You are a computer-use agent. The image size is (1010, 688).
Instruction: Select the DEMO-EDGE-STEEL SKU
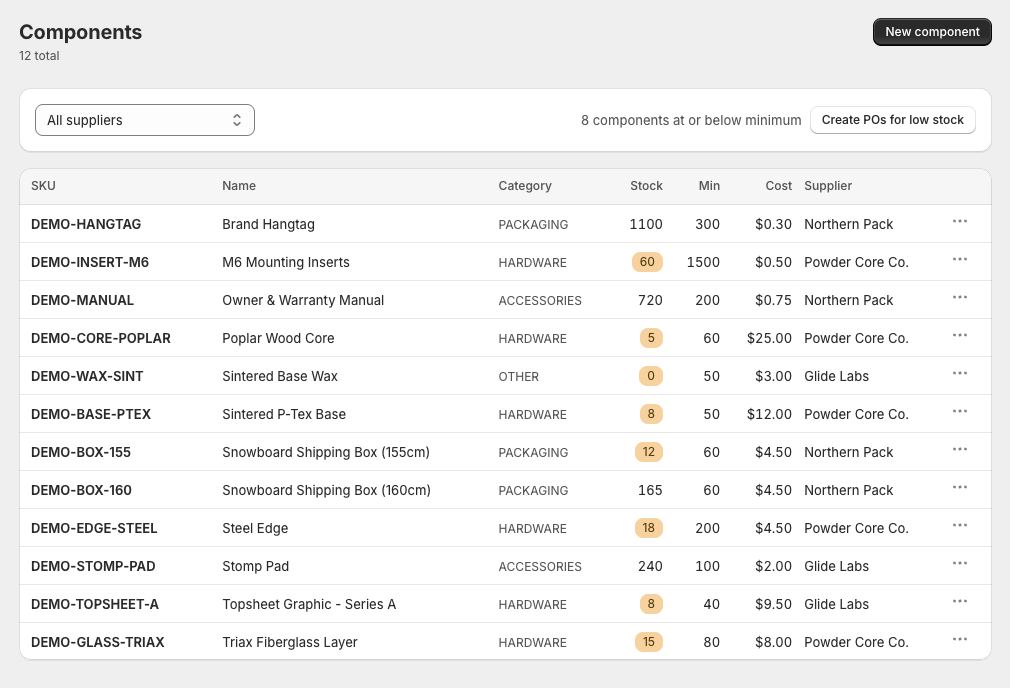94,528
